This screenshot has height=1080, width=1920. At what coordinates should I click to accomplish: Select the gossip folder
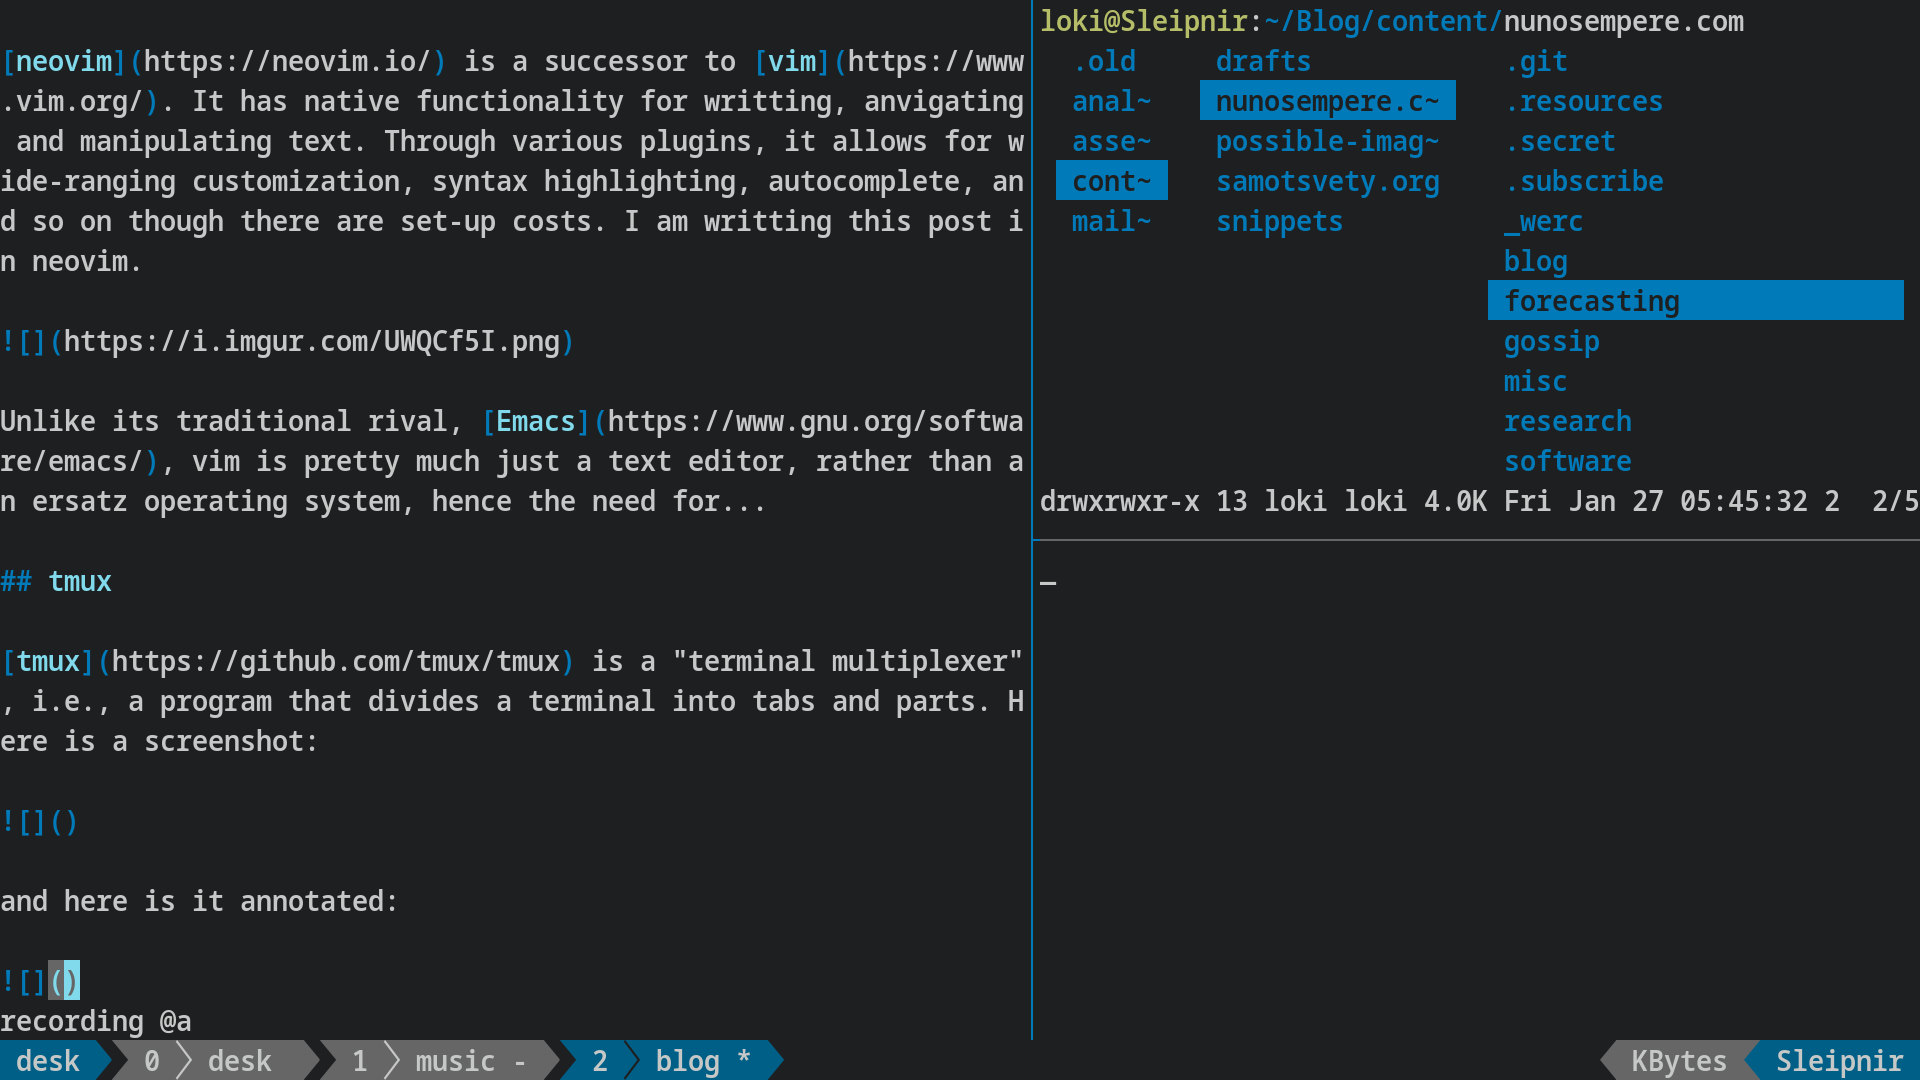[1551, 341]
